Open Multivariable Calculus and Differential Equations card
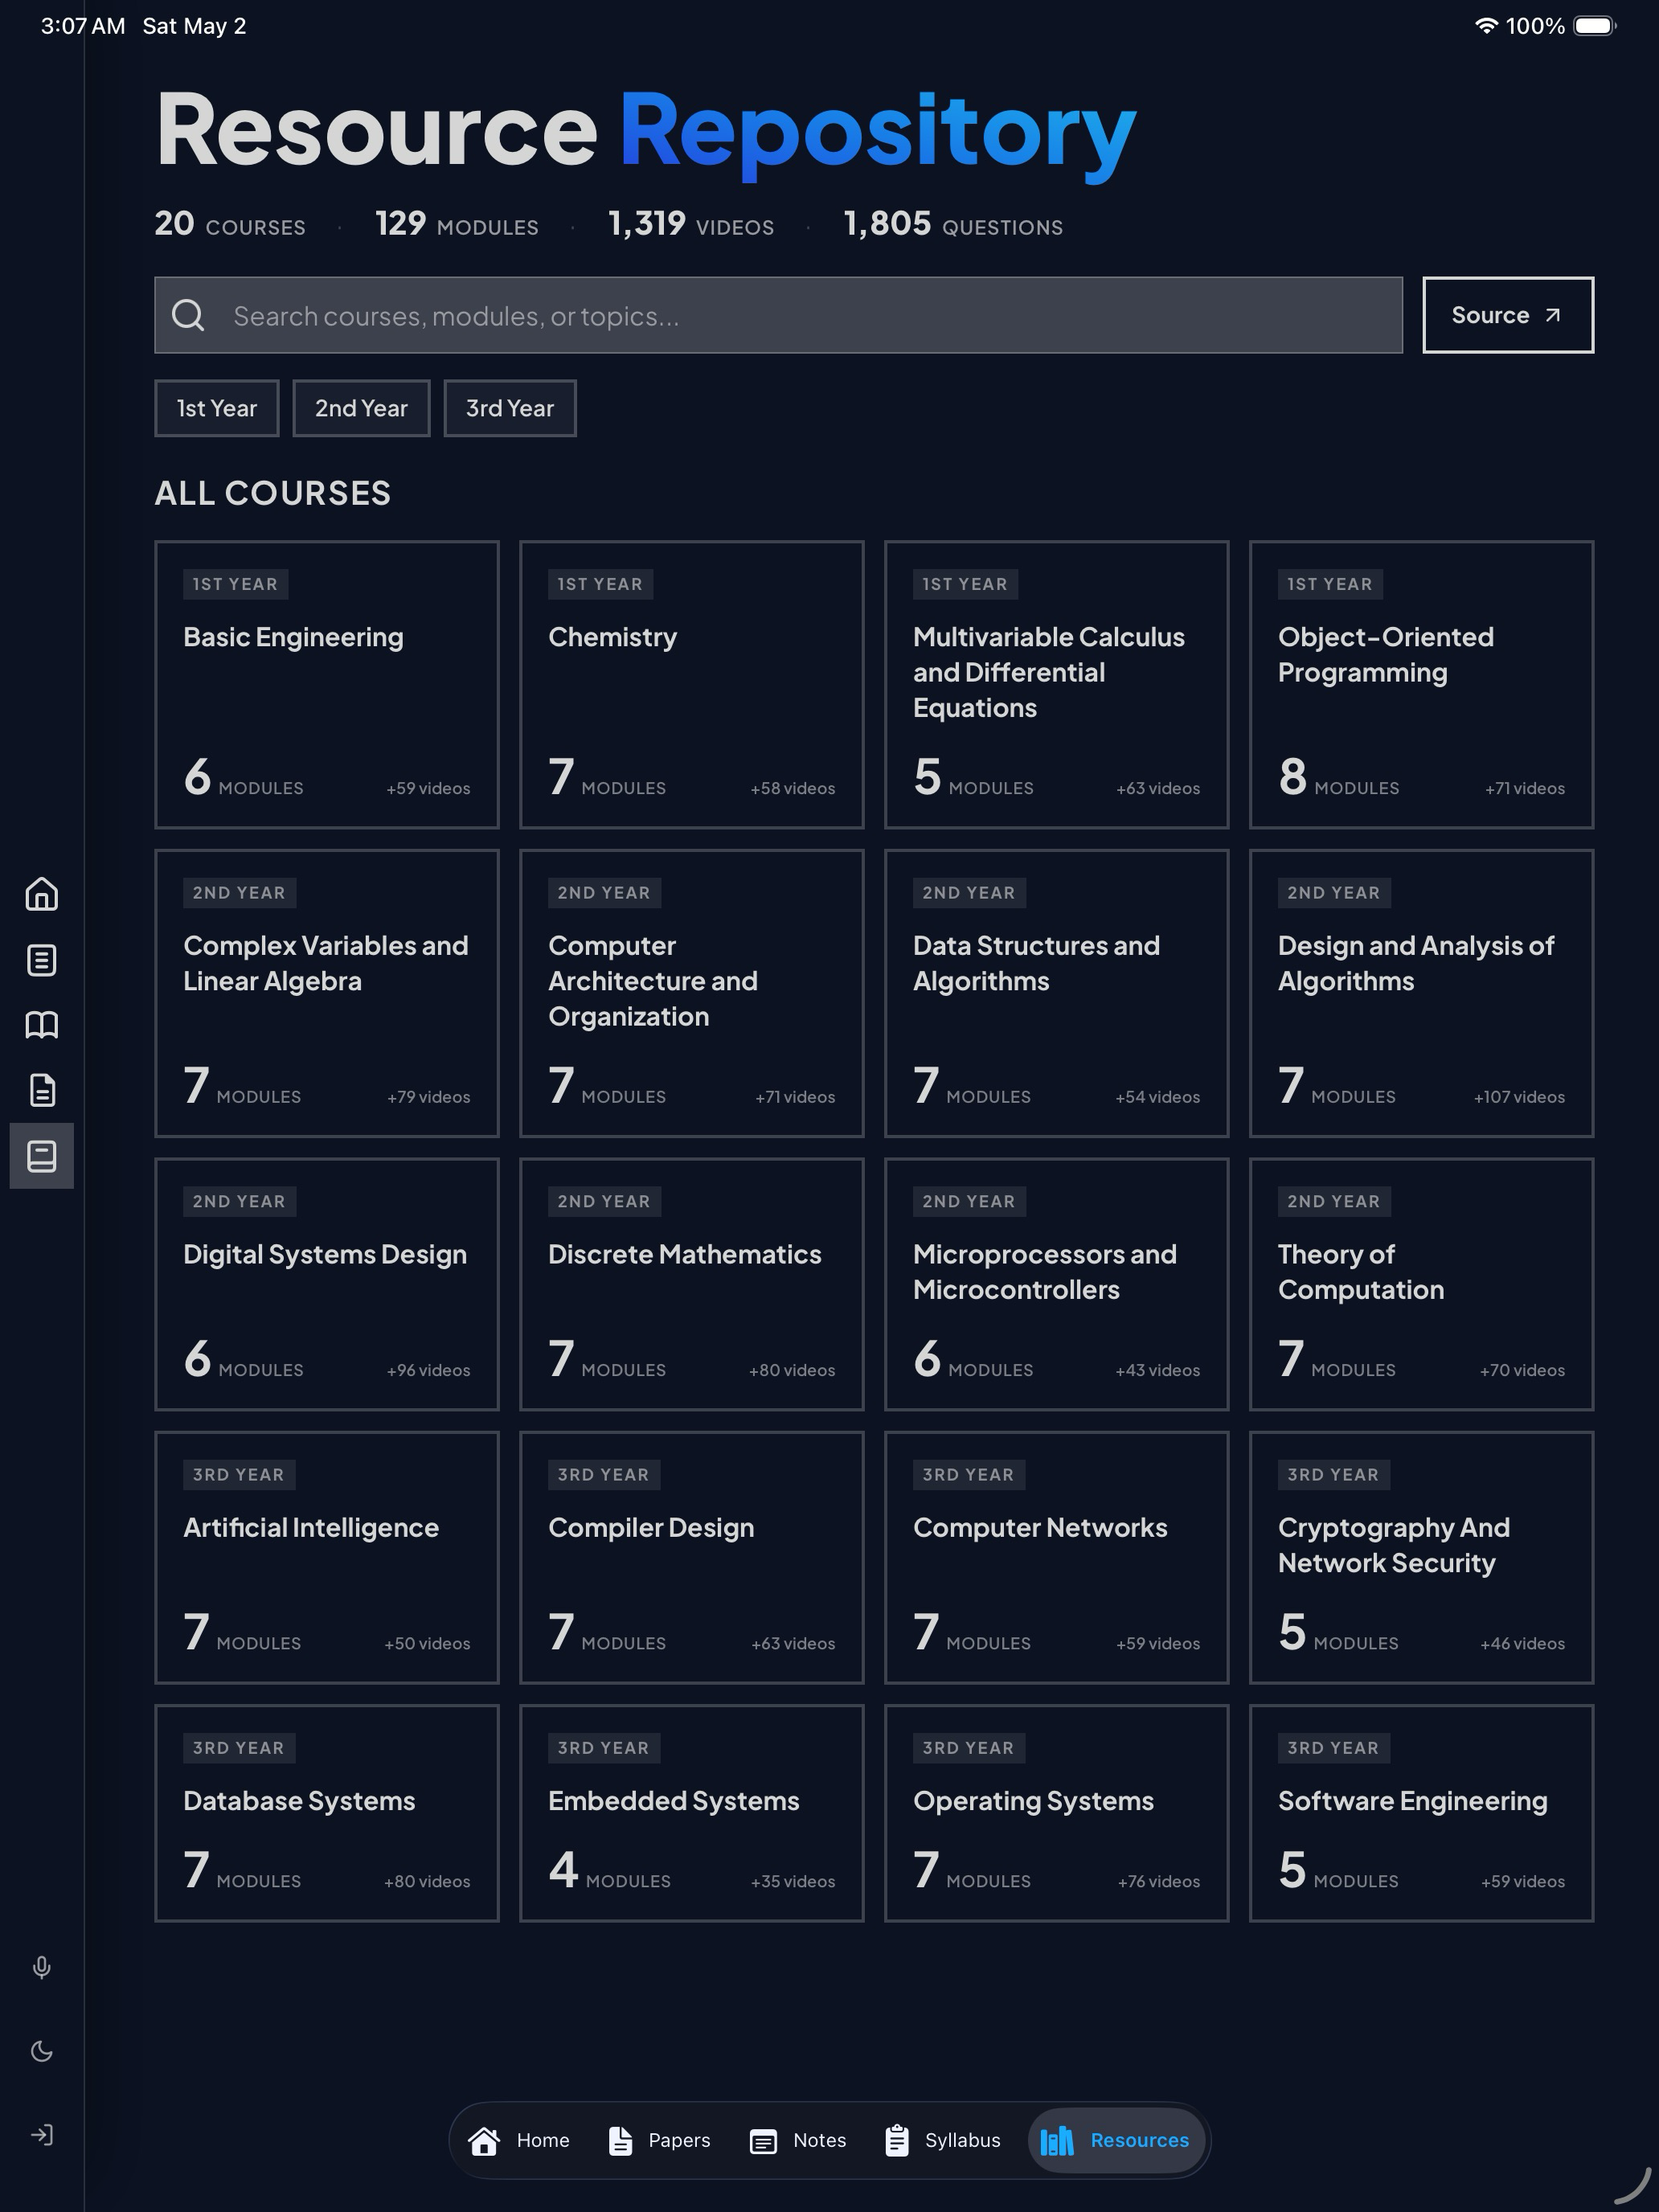 click(1057, 685)
